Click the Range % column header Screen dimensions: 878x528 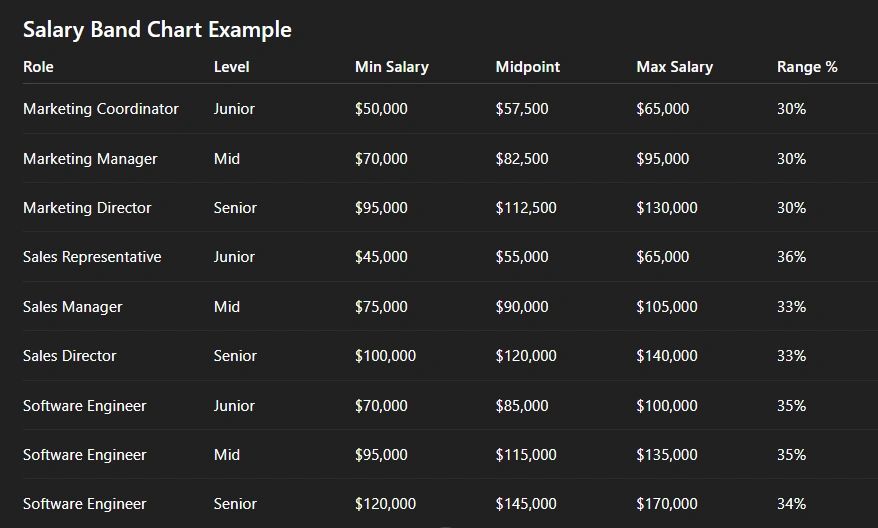point(807,67)
